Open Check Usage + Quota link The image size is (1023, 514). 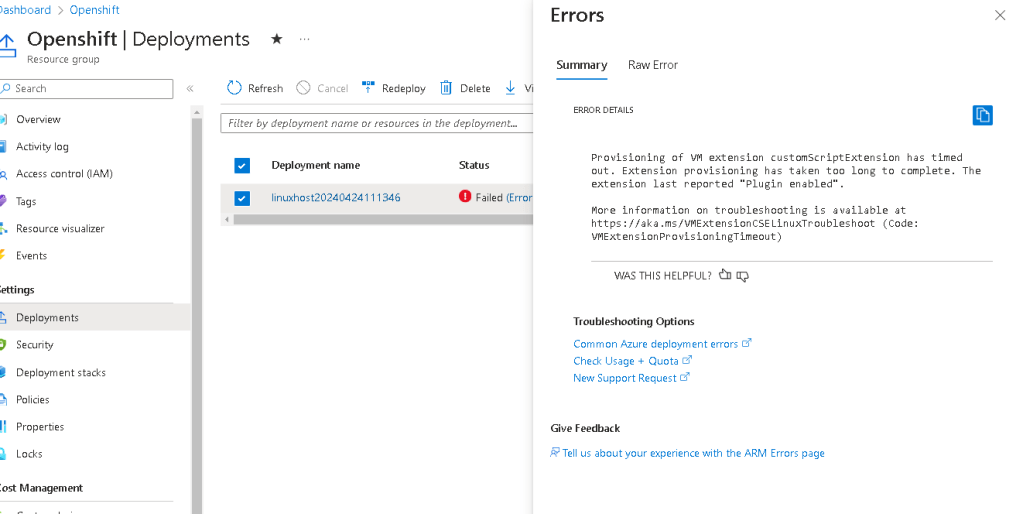point(632,361)
